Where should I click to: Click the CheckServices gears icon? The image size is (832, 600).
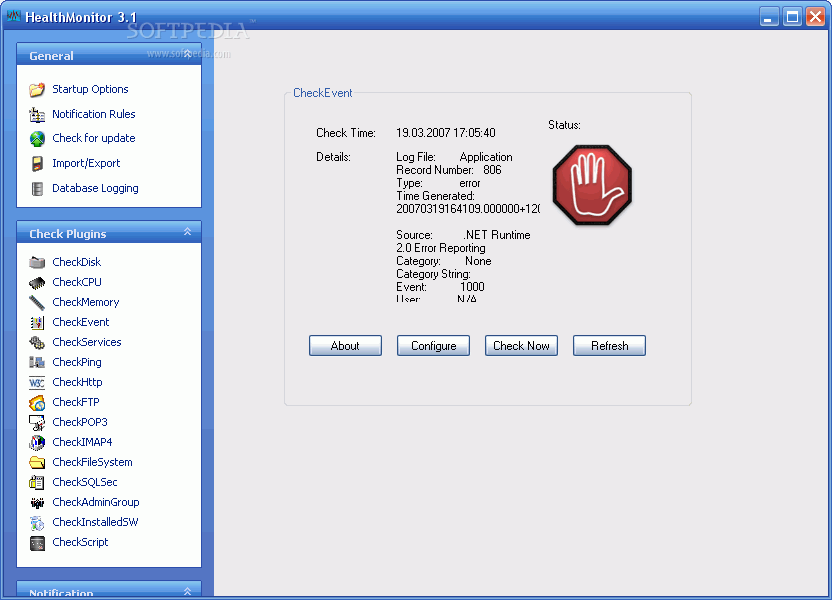[x=37, y=343]
